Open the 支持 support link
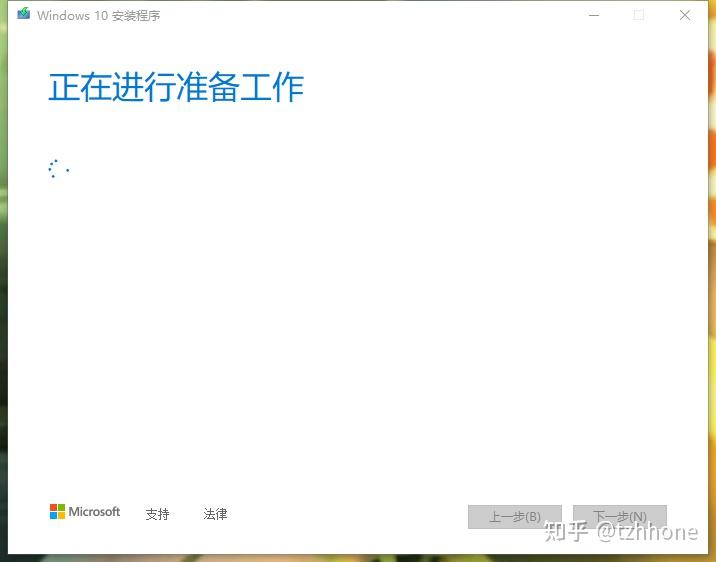 (x=158, y=514)
